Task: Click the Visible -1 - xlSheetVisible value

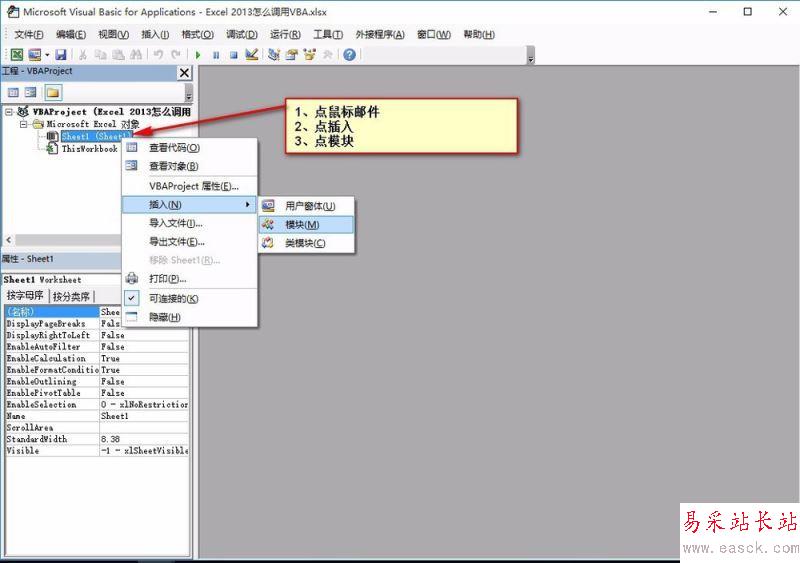Action: tap(144, 451)
